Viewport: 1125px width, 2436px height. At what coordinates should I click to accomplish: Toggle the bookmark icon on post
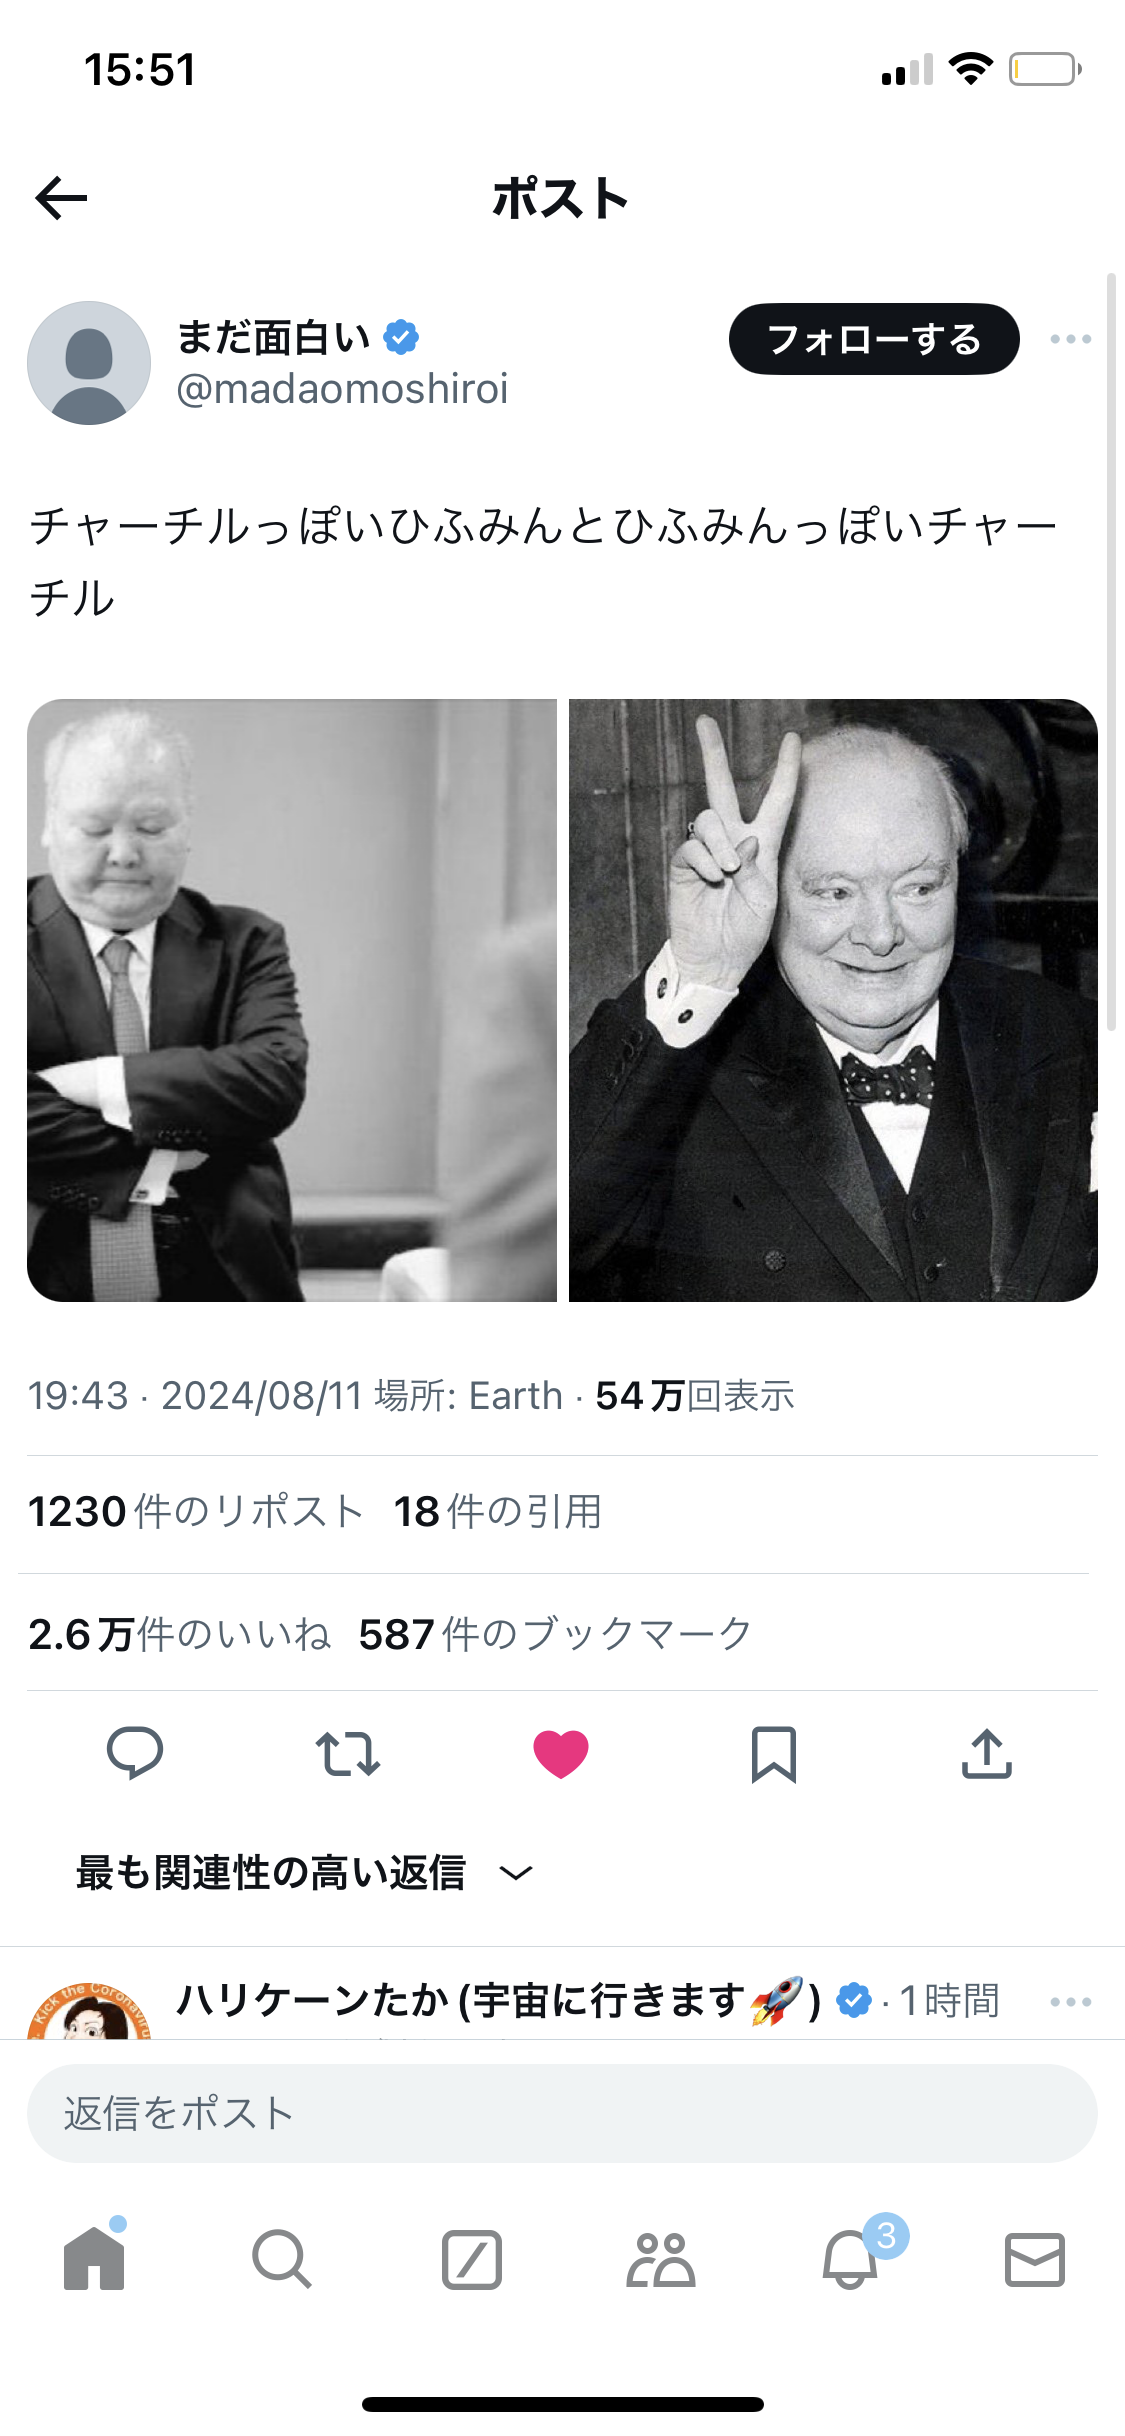tap(774, 1754)
